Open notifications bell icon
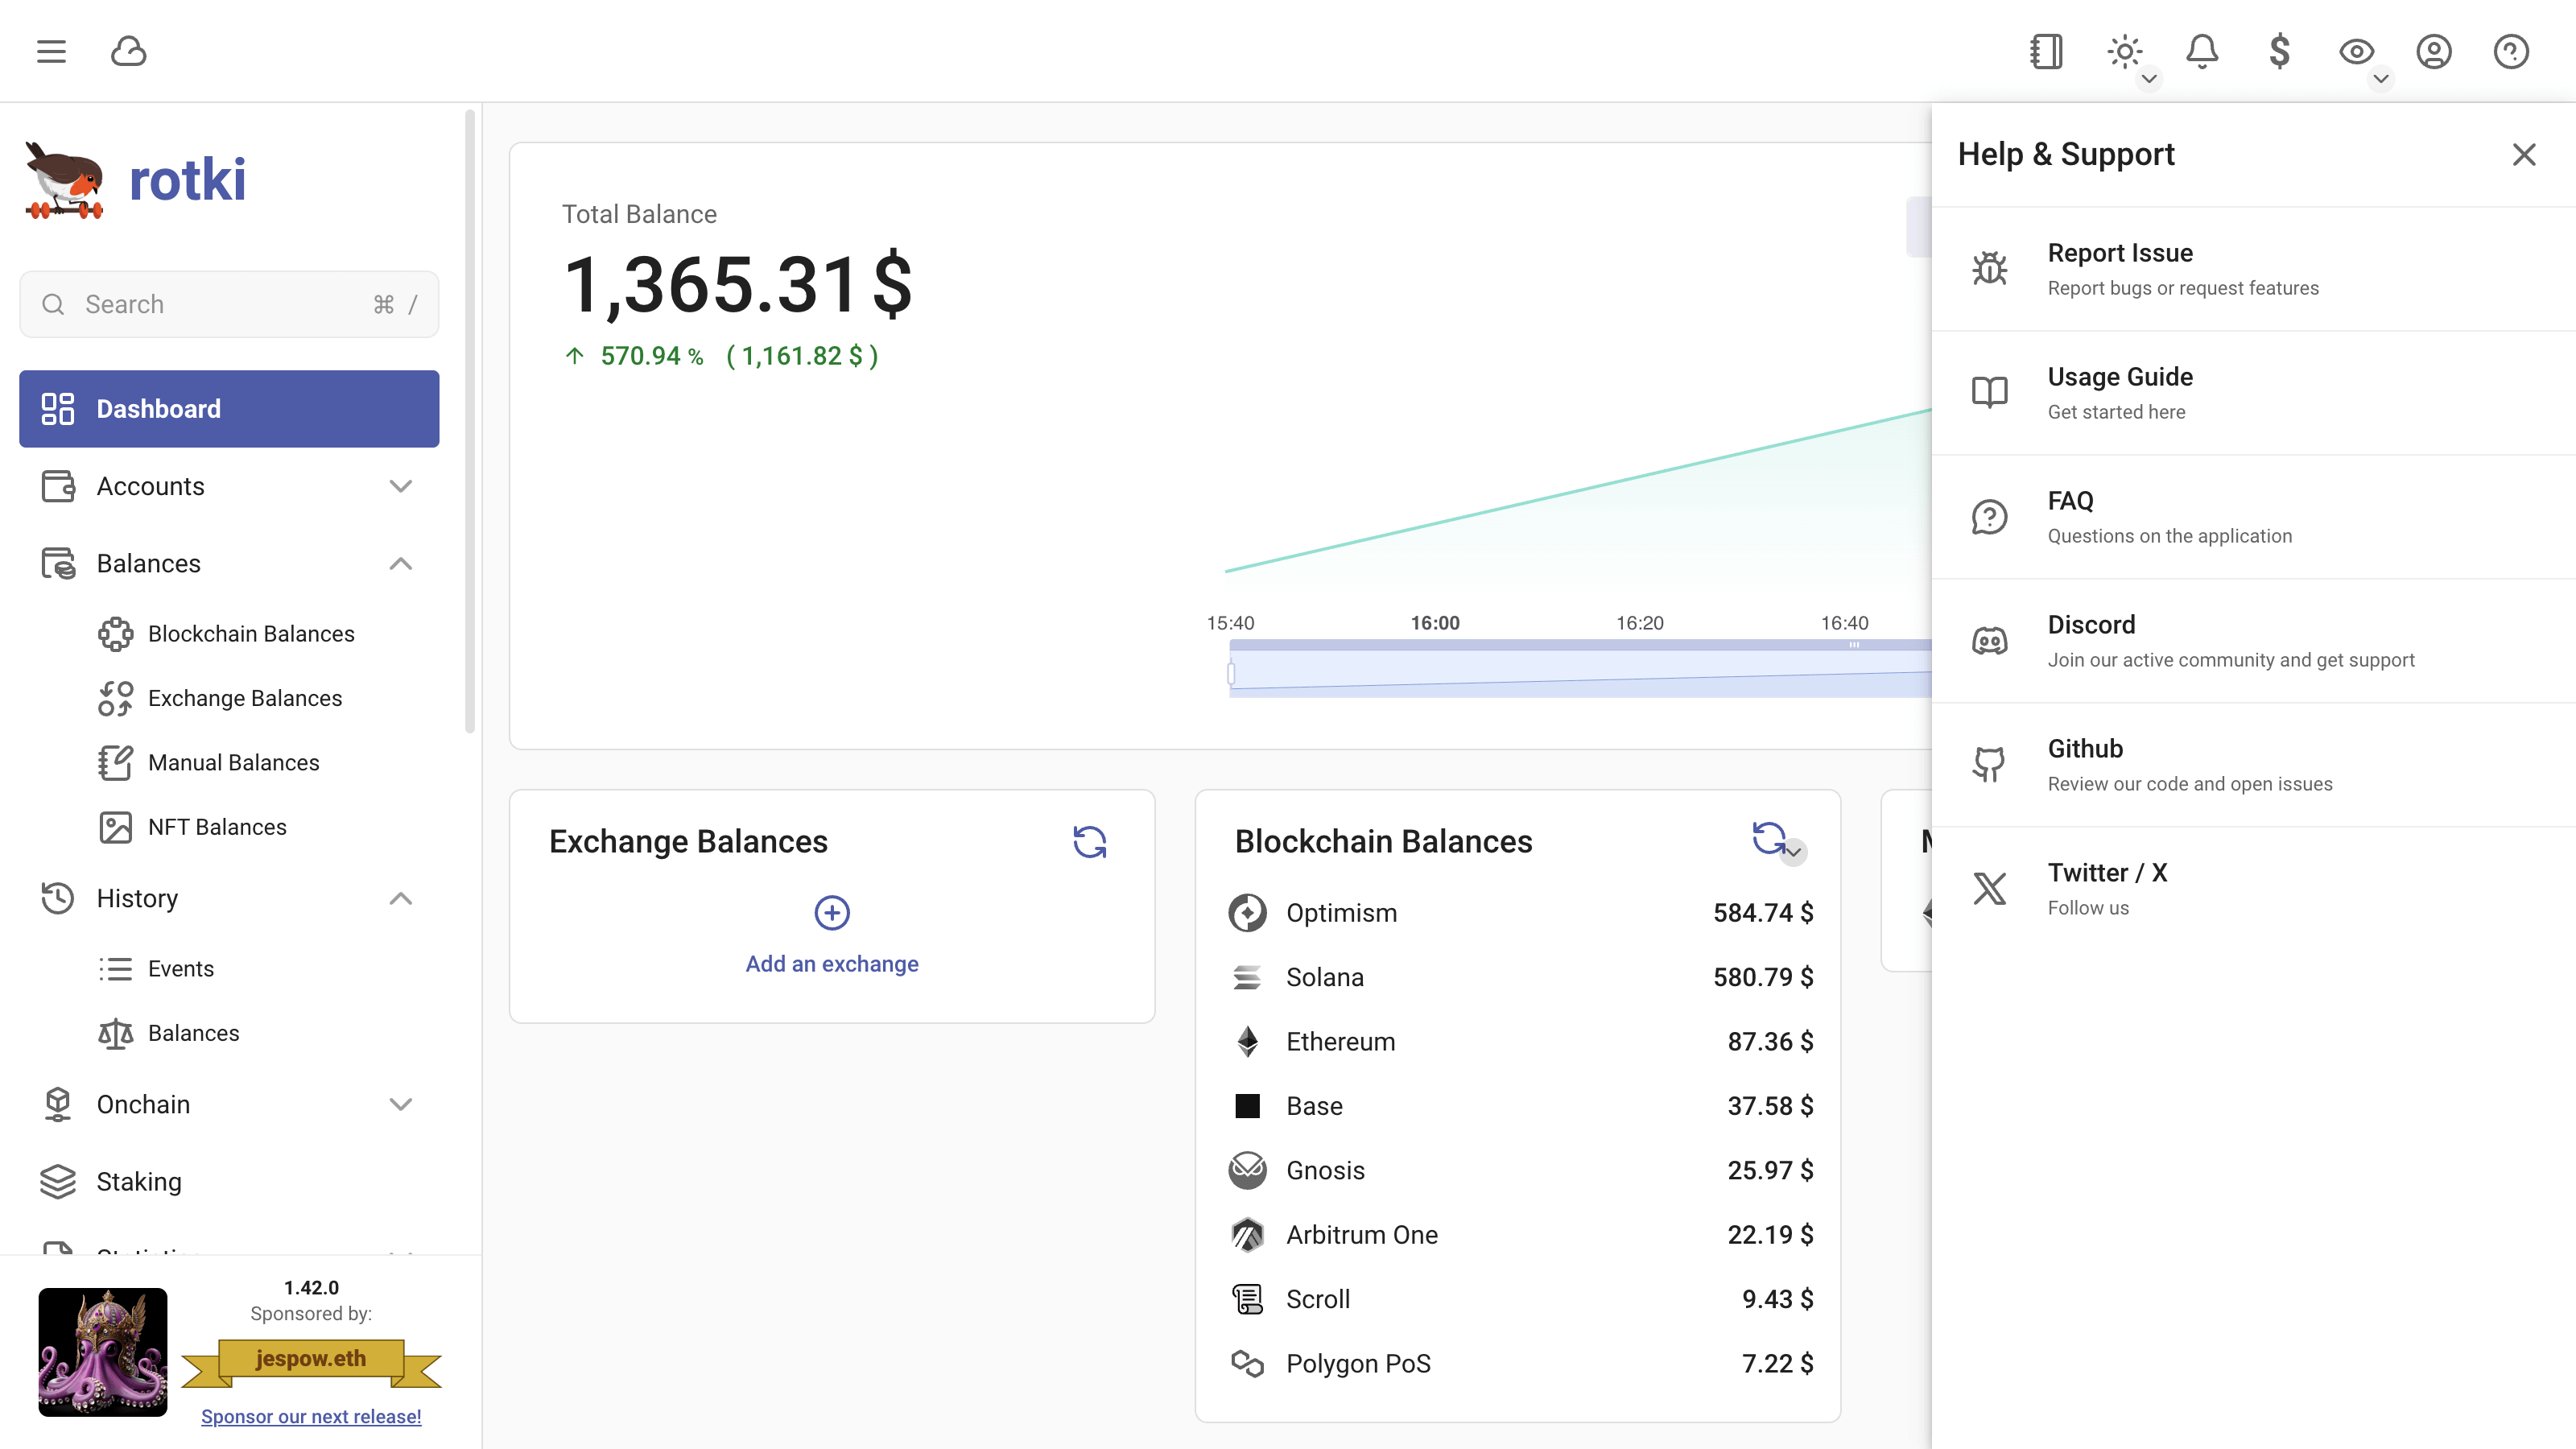Image resolution: width=2576 pixels, height=1449 pixels. point(2202,51)
